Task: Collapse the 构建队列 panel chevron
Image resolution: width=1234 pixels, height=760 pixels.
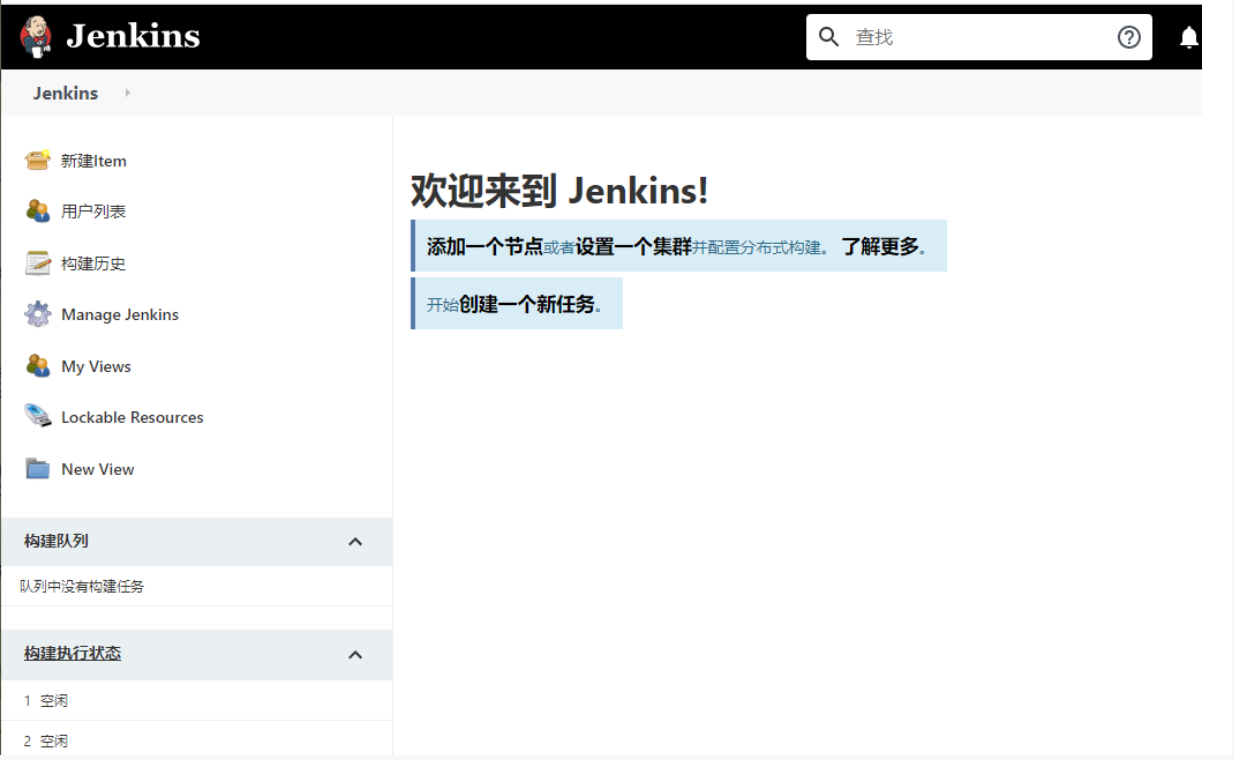Action: [x=355, y=541]
